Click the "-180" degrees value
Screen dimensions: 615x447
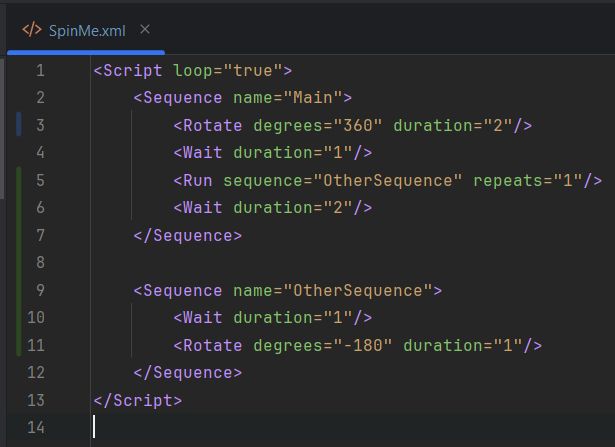click(x=363, y=345)
